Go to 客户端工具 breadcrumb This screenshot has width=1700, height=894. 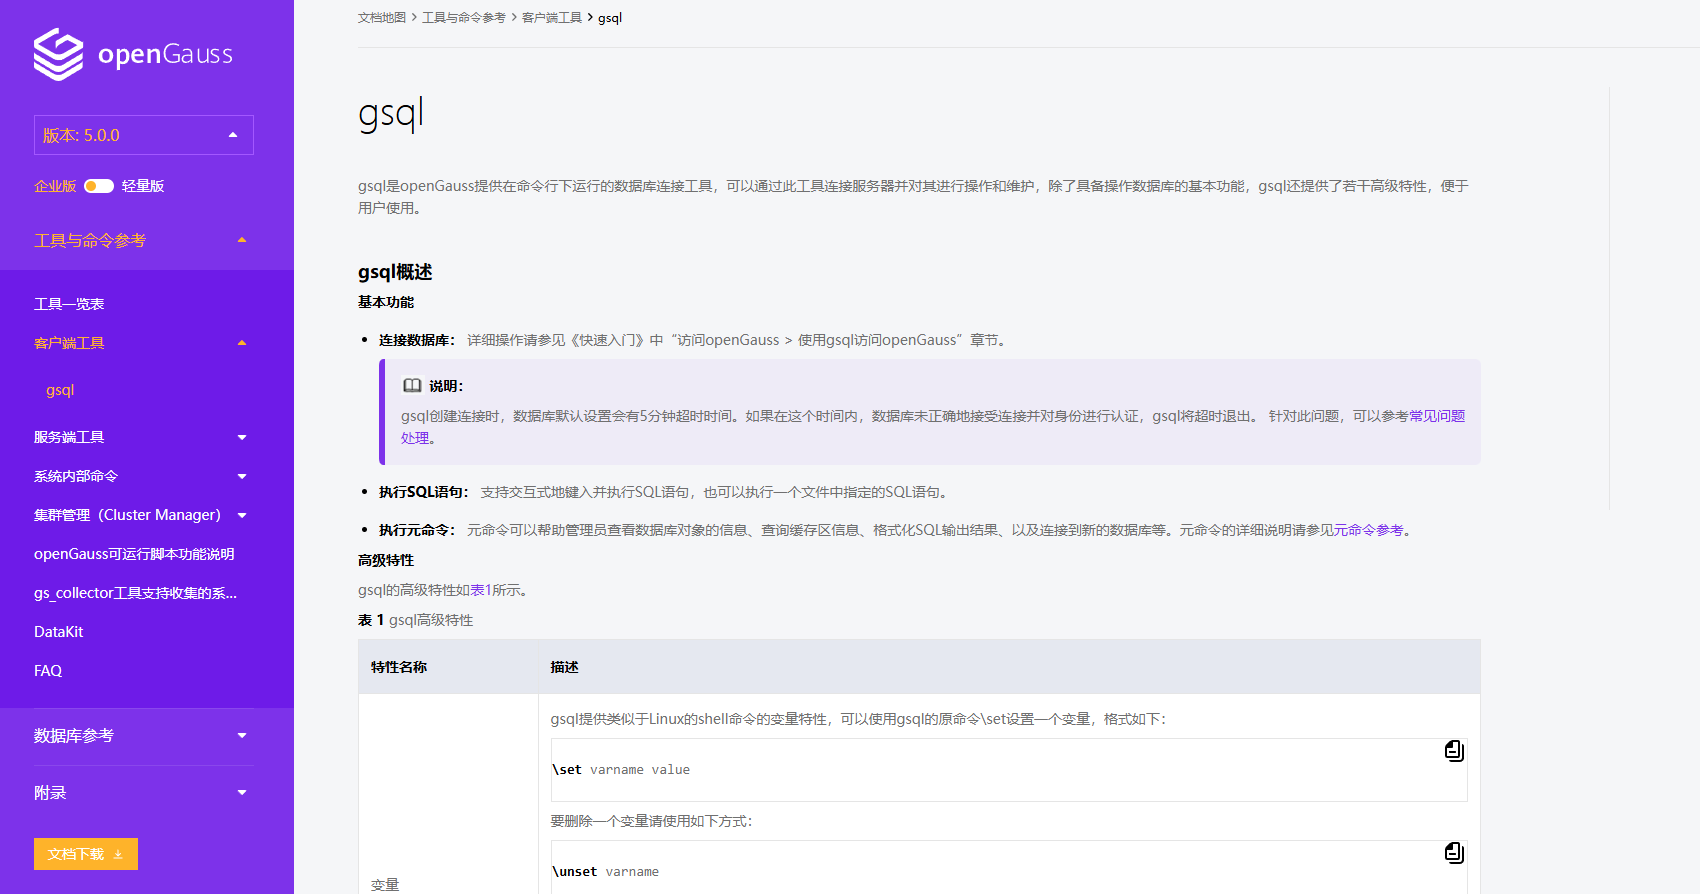pyautogui.click(x=552, y=18)
